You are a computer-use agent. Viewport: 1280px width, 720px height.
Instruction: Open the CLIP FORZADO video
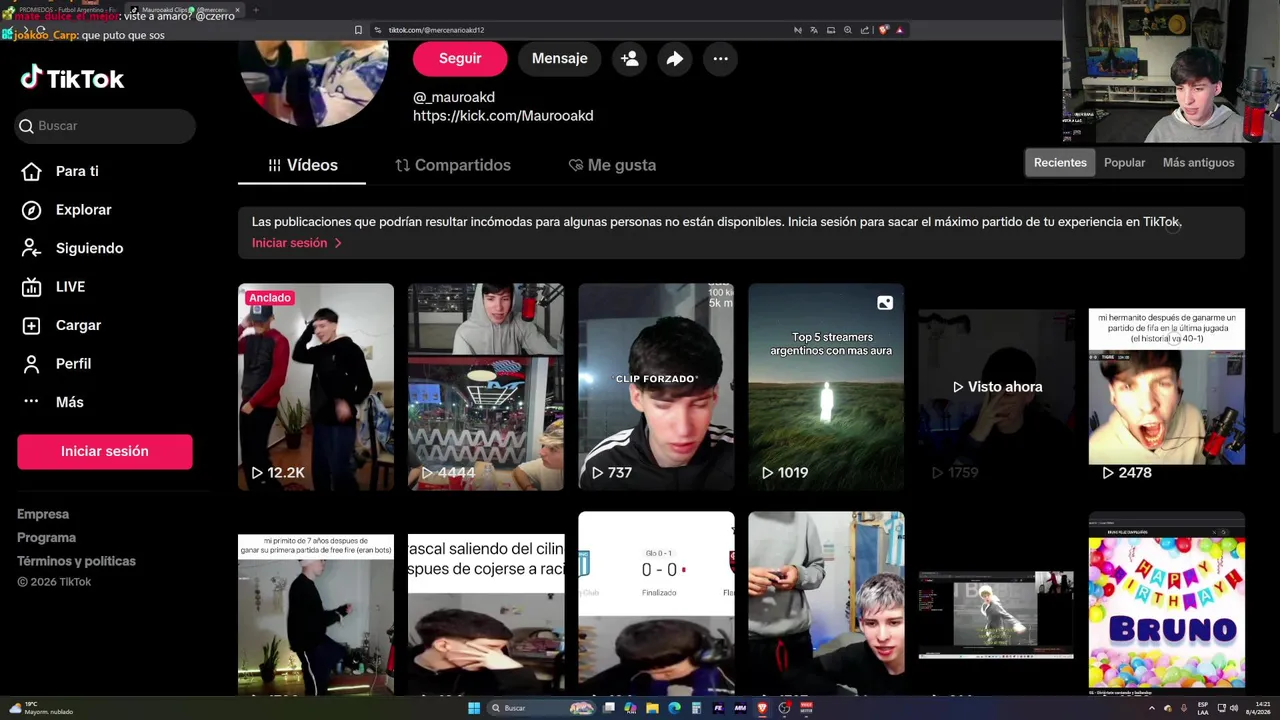pos(656,387)
